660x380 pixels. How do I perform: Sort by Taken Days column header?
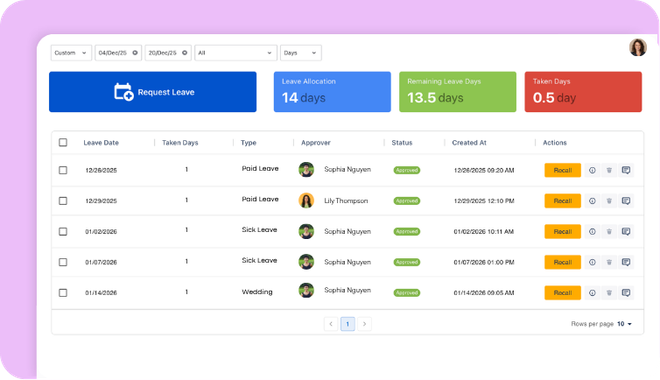(180, 143)
